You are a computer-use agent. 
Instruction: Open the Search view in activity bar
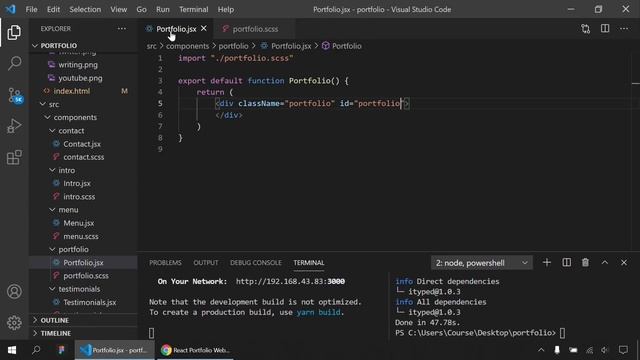pyautogui.click(x=14, y=63)
